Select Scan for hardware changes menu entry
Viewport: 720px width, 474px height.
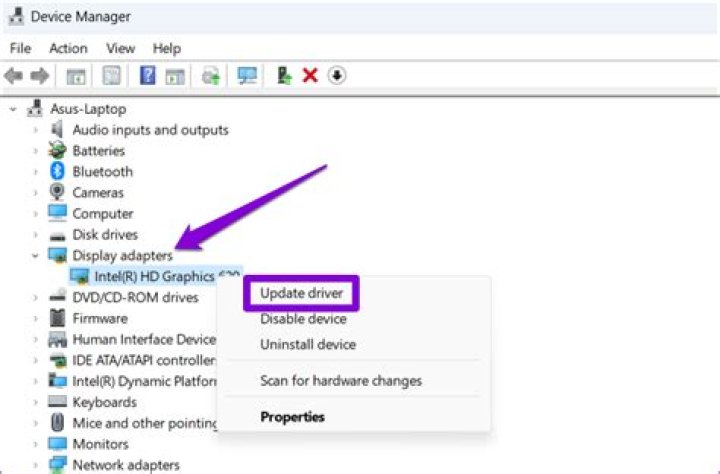[341, 381]
